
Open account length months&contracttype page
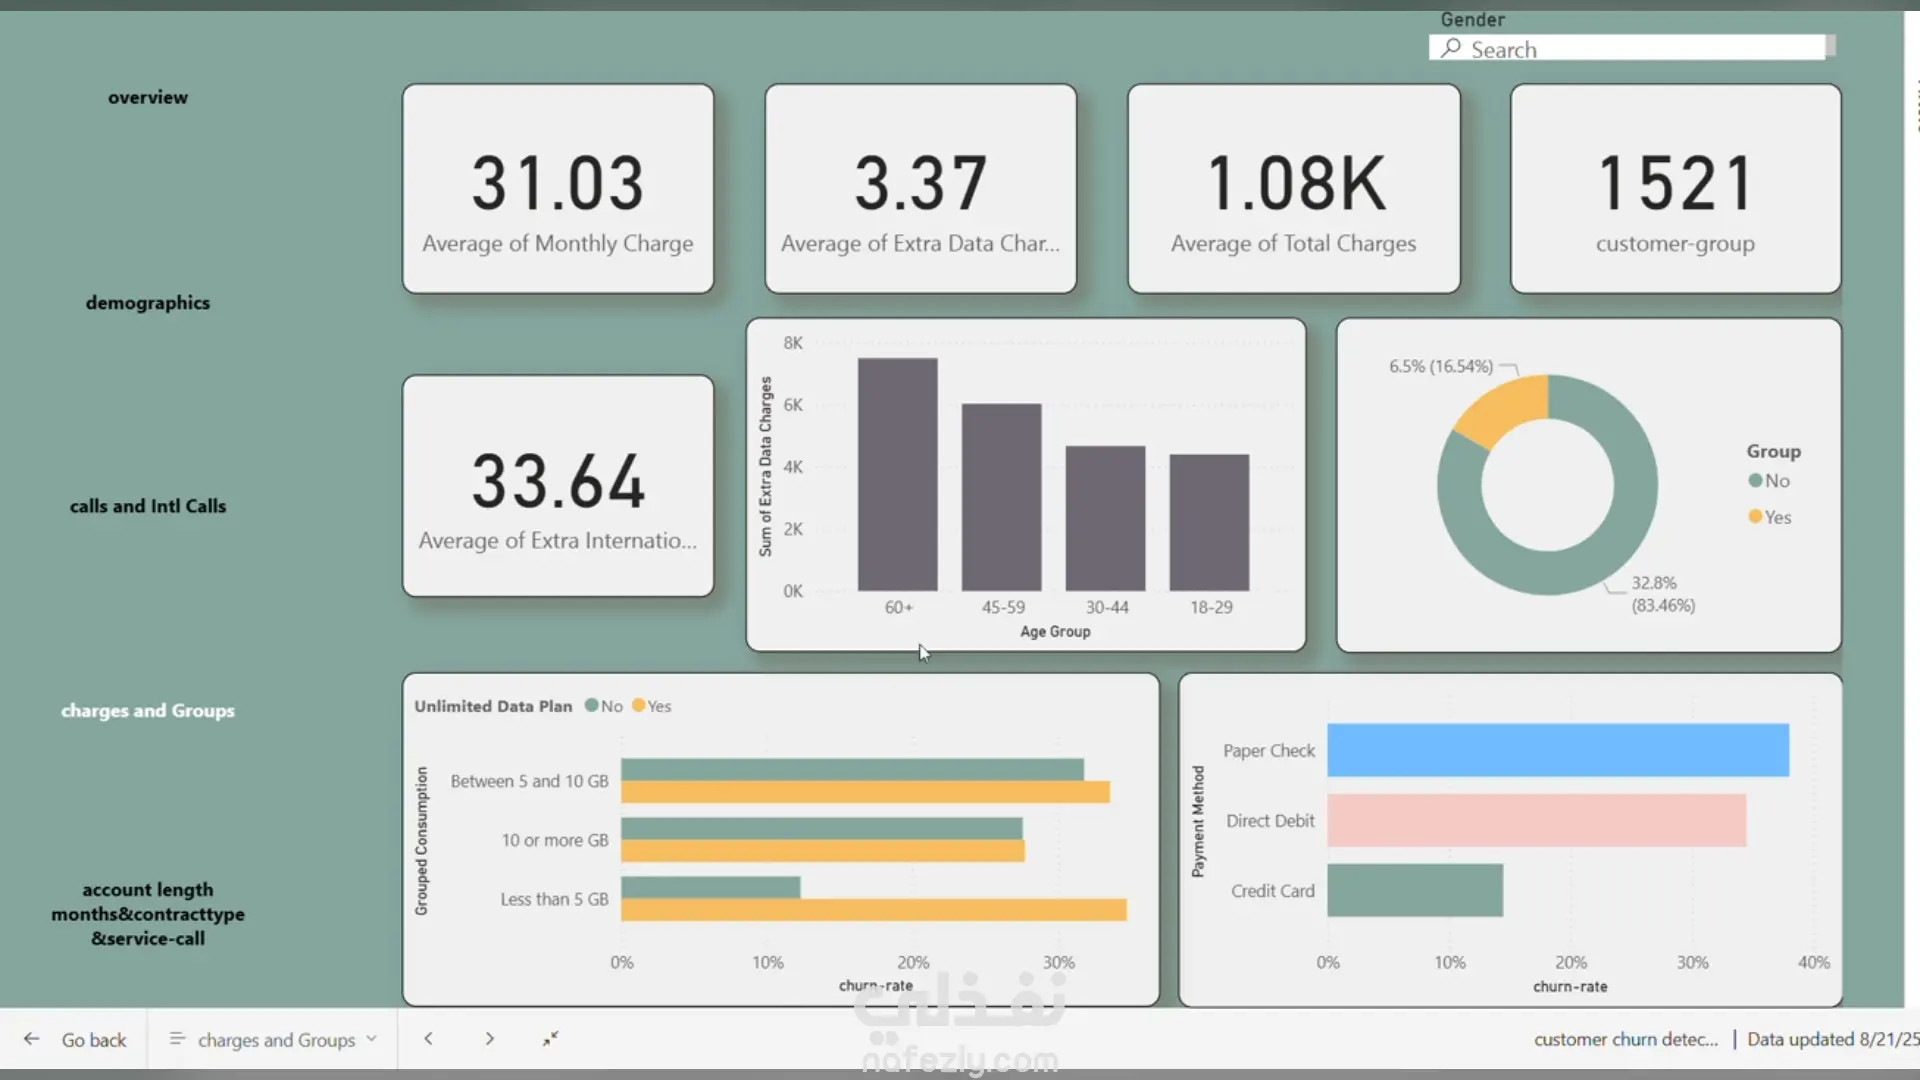(148, 914)
